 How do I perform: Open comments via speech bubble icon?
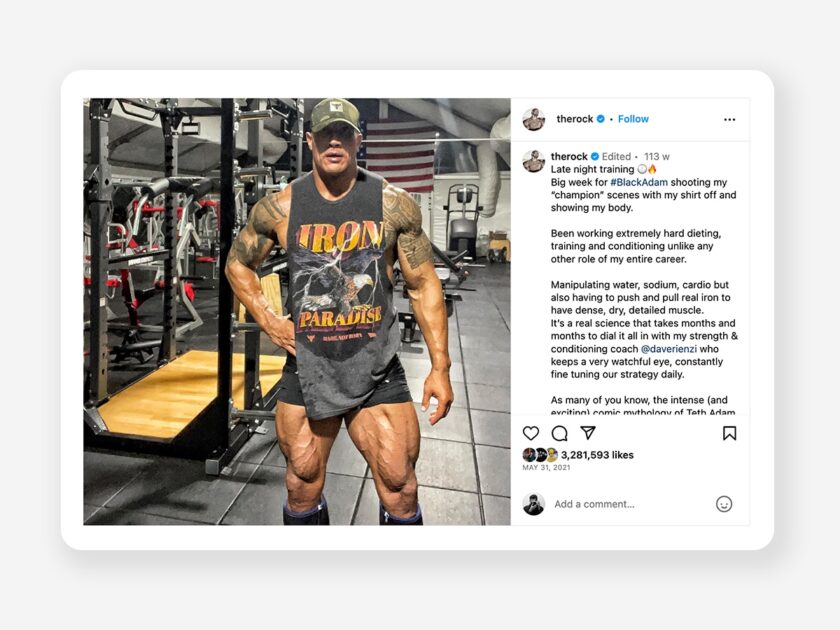tap(559, 433)
